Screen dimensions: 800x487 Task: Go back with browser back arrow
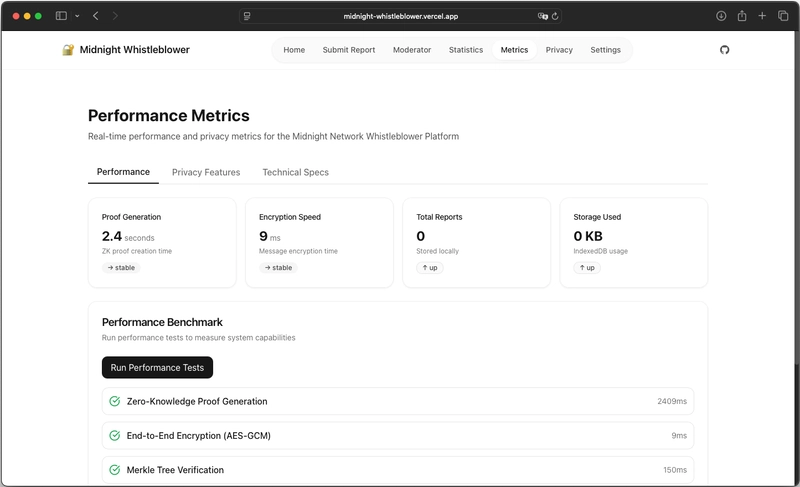point(95,16)
